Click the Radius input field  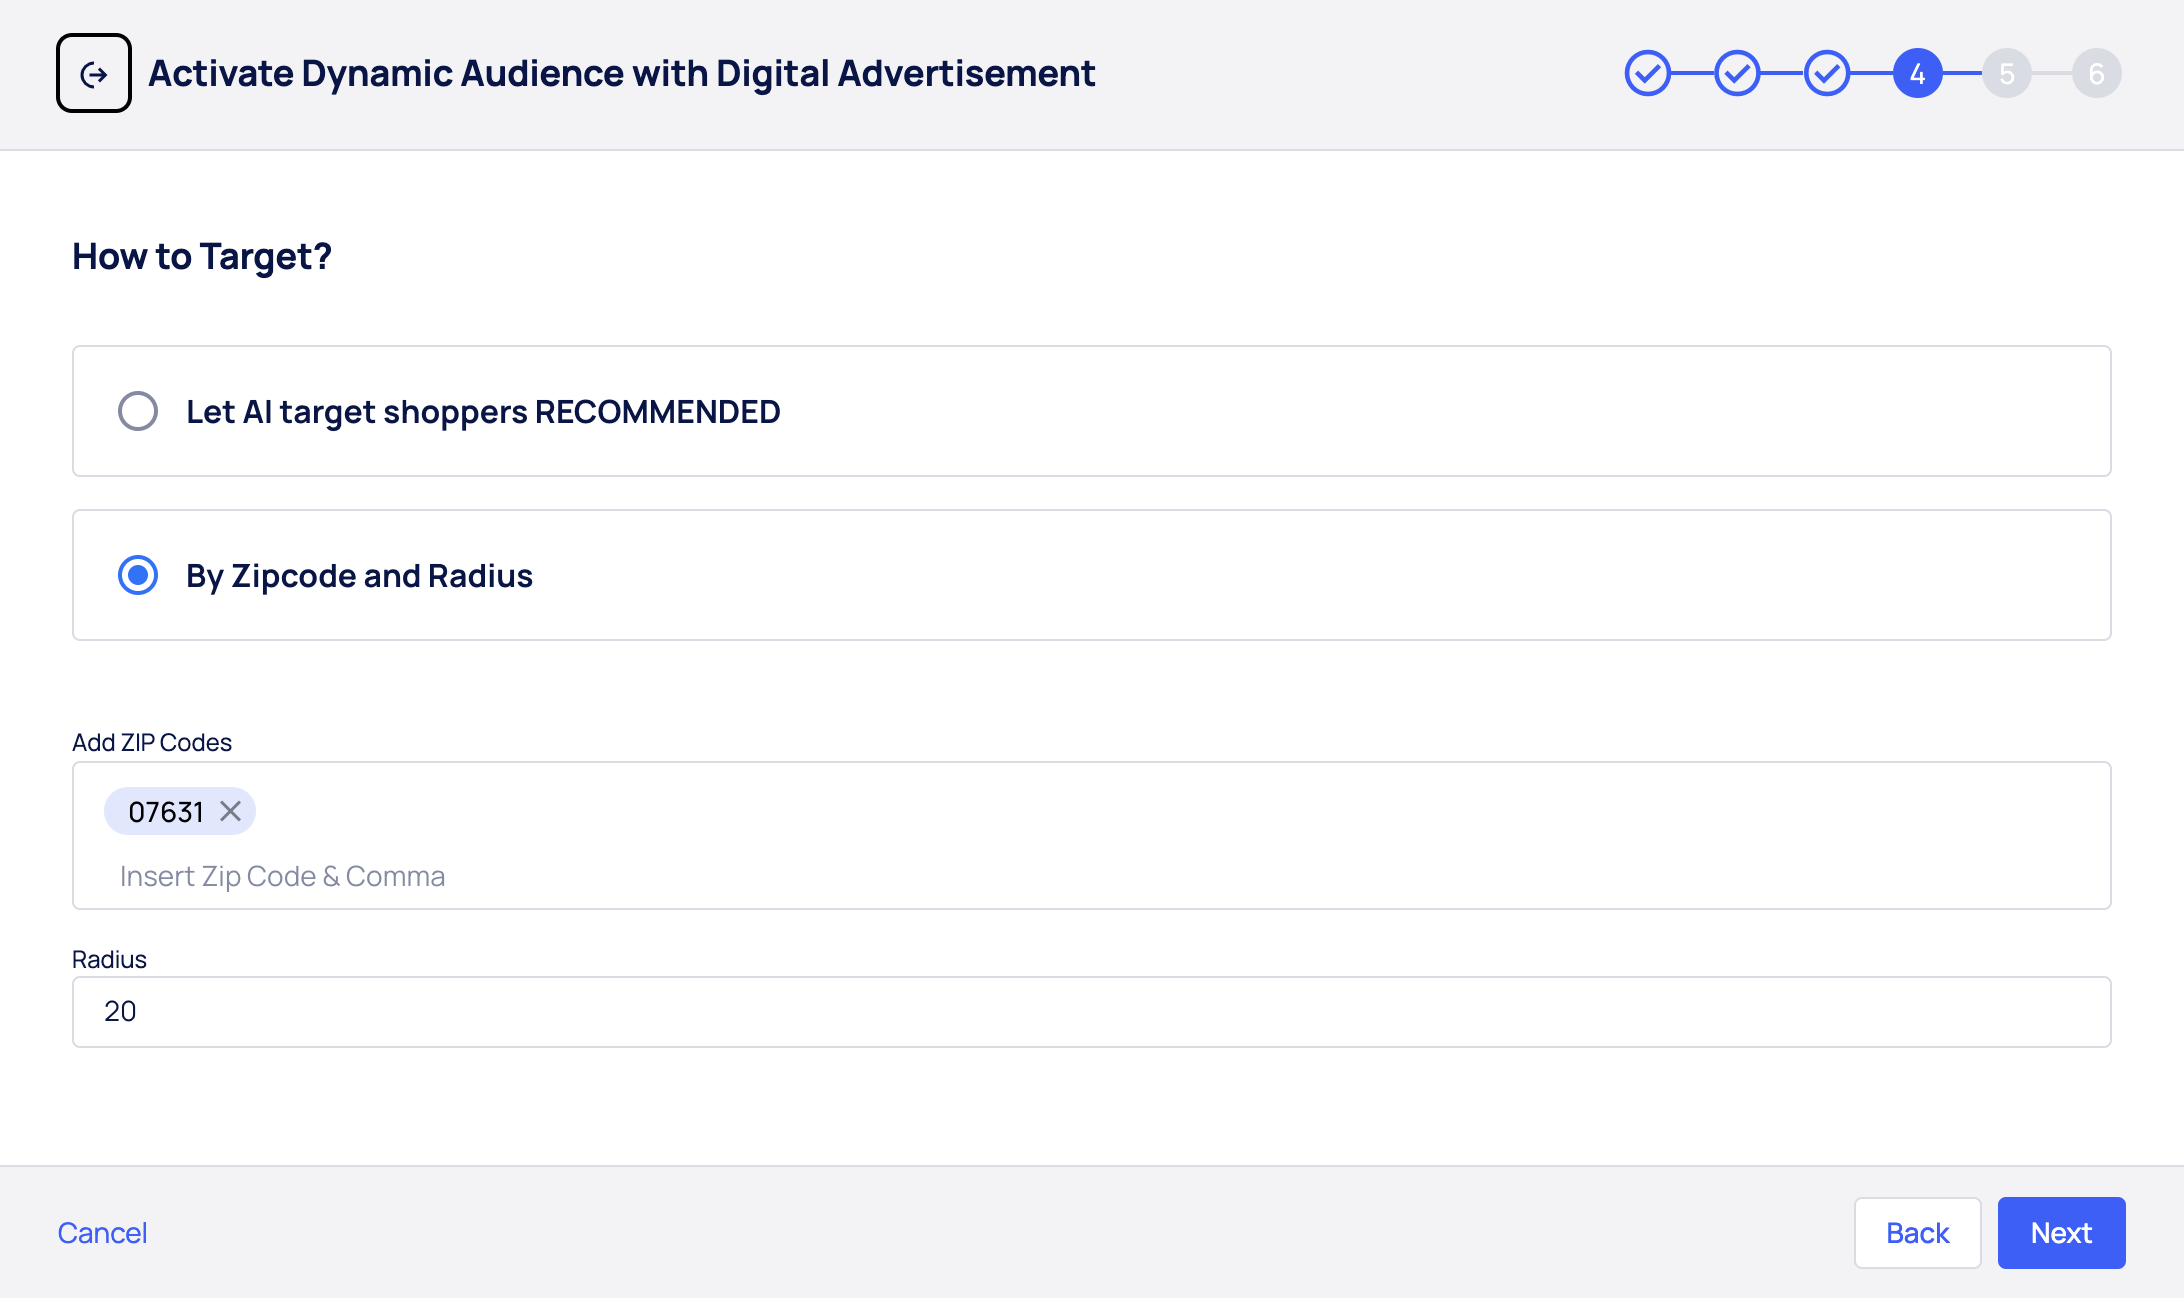[x=1090, y=1012]
